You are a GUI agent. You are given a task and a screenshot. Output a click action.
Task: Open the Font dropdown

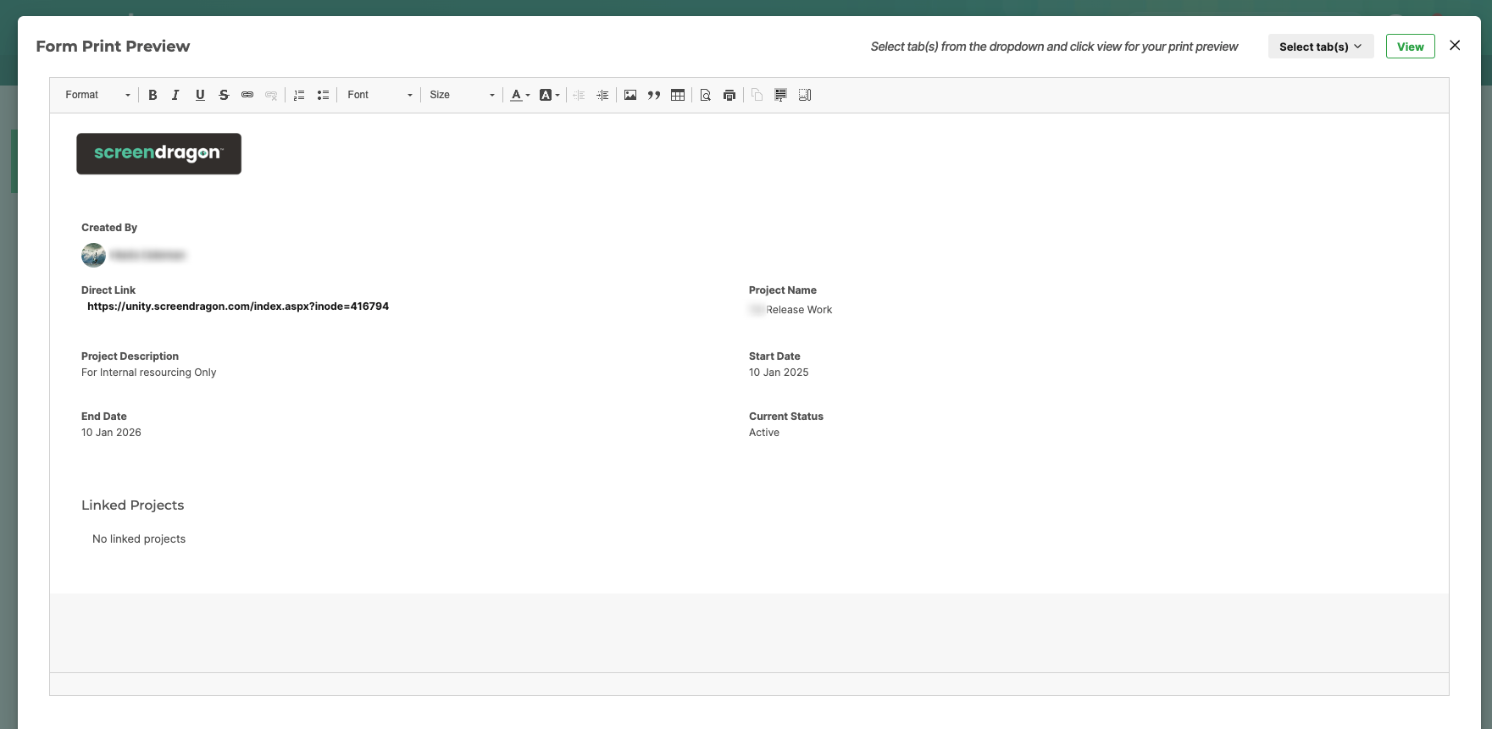[380, 95]
